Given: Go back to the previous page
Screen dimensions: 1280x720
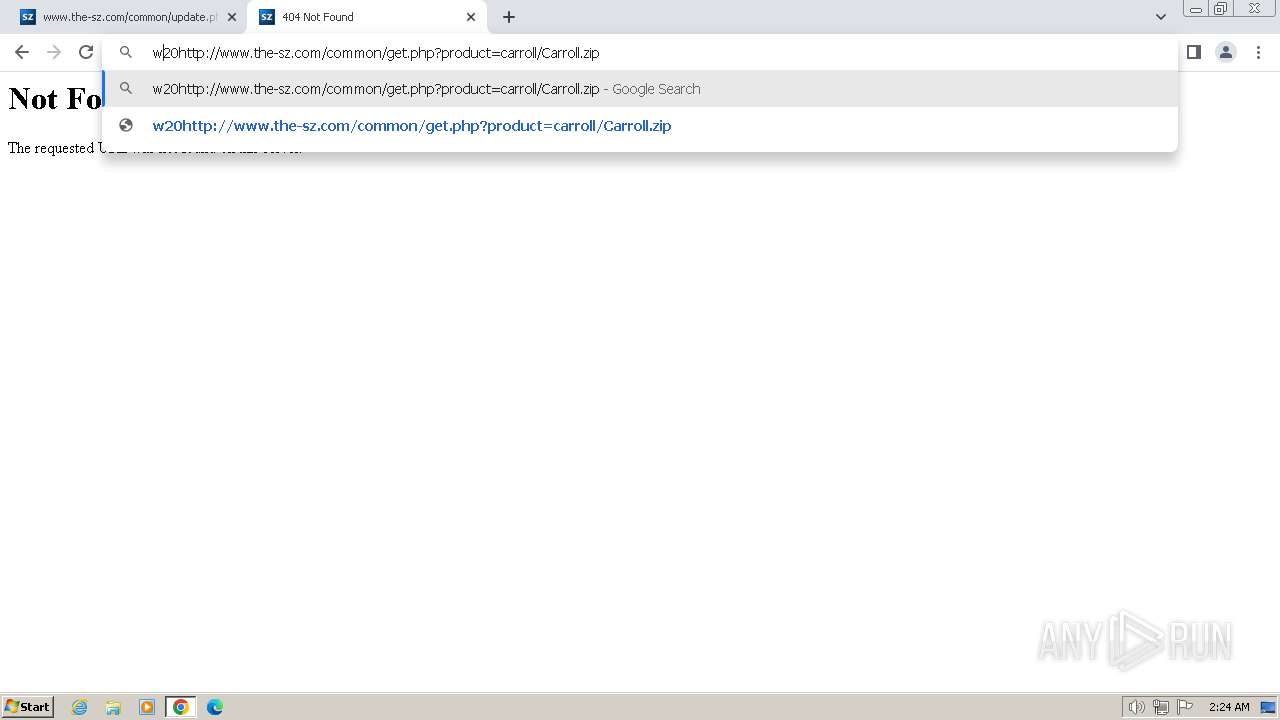Looking at the screenshot, I should coord(22,52).
